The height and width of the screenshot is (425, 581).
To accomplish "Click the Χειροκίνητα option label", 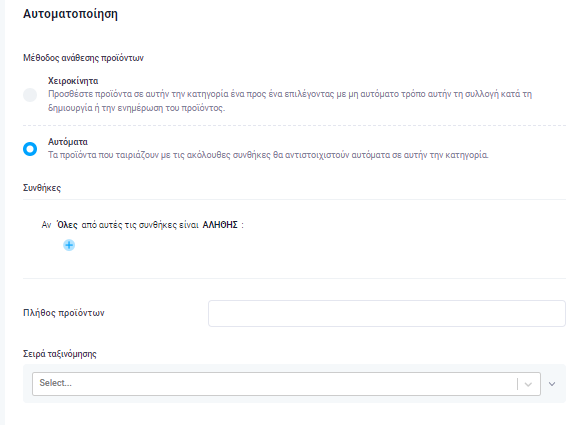I will coord(73,81).
